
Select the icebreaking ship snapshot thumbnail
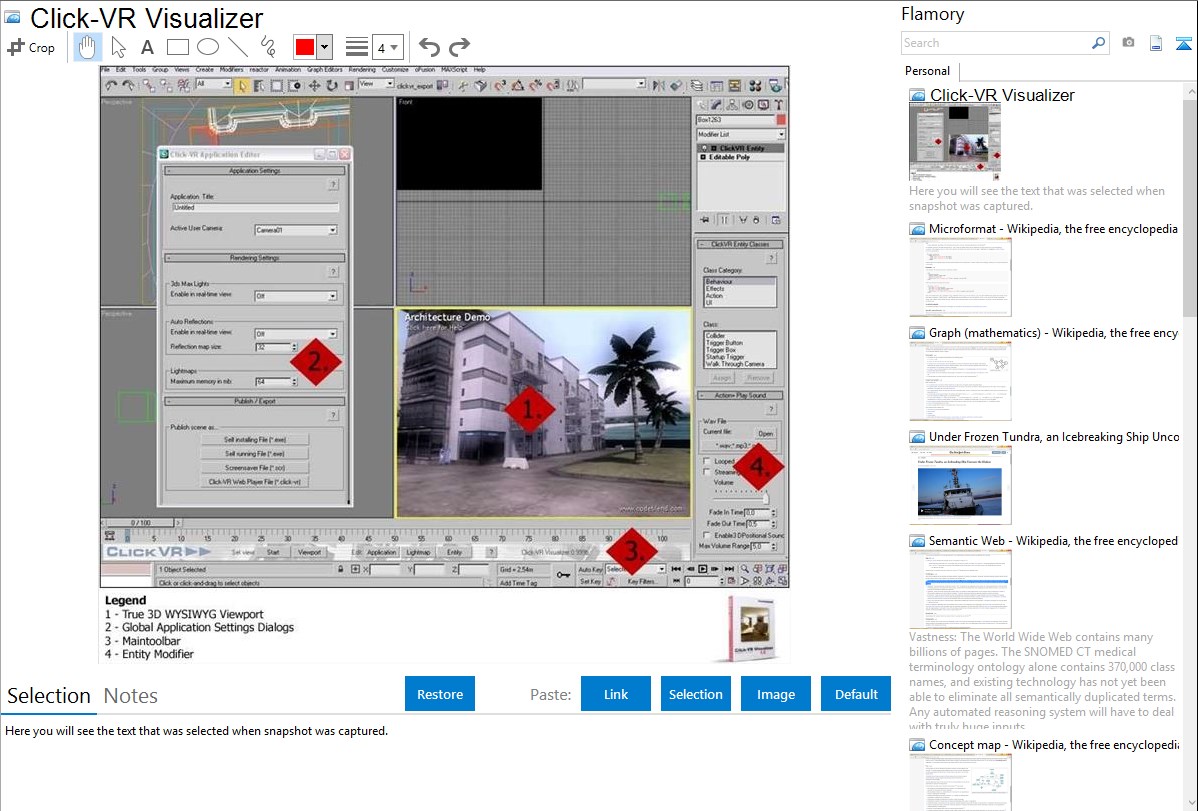(960, 485)
